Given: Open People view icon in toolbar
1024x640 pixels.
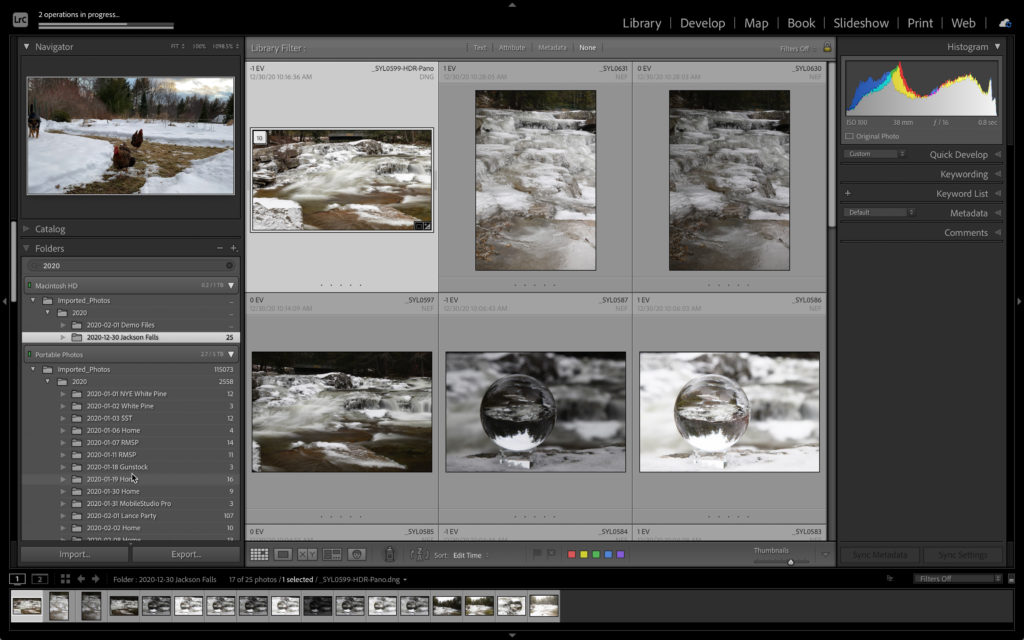Looking at the screenshot, I should pyautogui.click(x=356, y=554).
